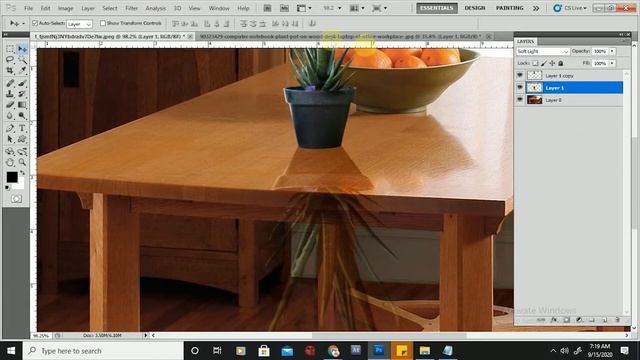Open CS Live menu
The width and height of the screenshot is (640, 360).
[x=571, y=8]
